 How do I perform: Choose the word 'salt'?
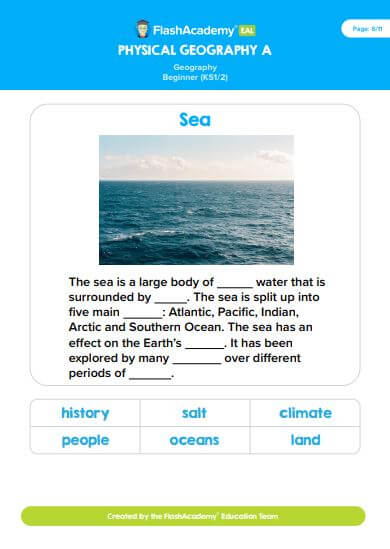[195, 413]
